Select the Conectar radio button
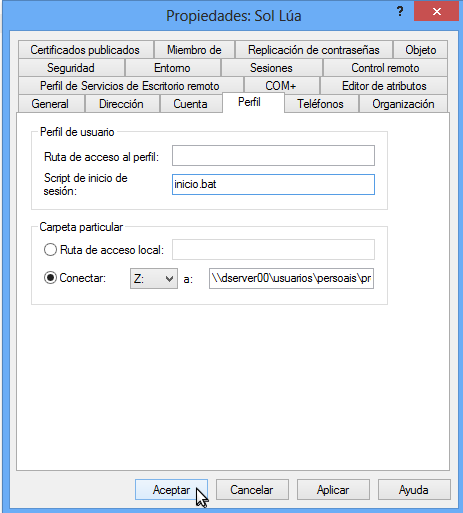The height and width of the screenshot is (513, 463). click(50, 278)
